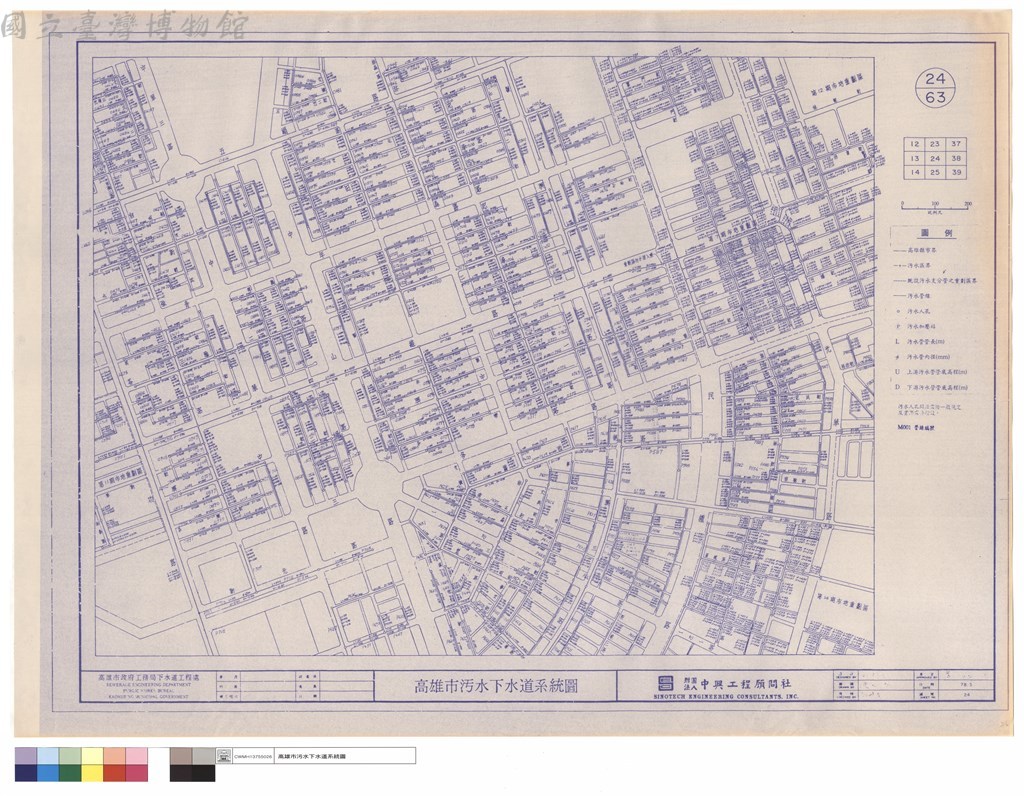Click index grid cell 23
This screenshot has height=796, width=1024.
(x=935, y=144)
